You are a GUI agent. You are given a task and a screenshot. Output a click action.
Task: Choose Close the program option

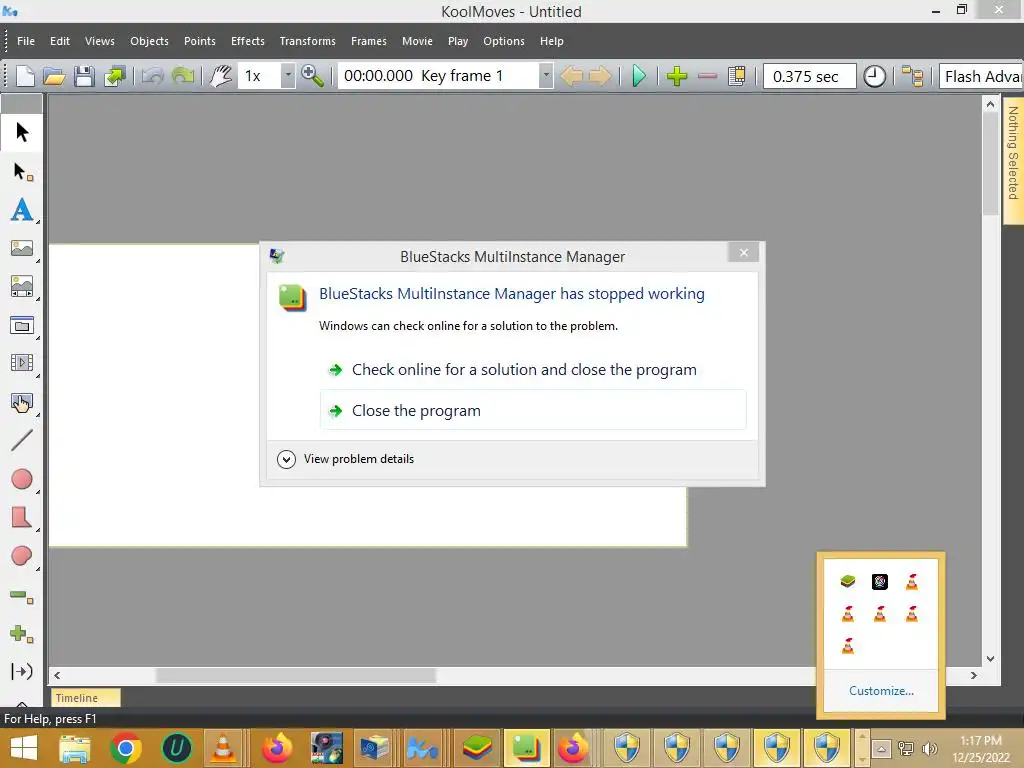click(x=533, y=410)
